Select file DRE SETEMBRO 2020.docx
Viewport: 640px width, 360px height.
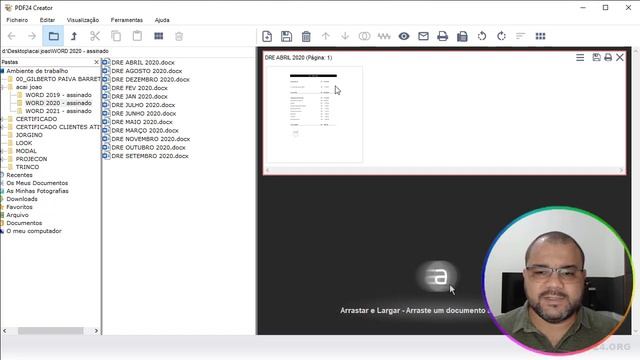(150, 156)
